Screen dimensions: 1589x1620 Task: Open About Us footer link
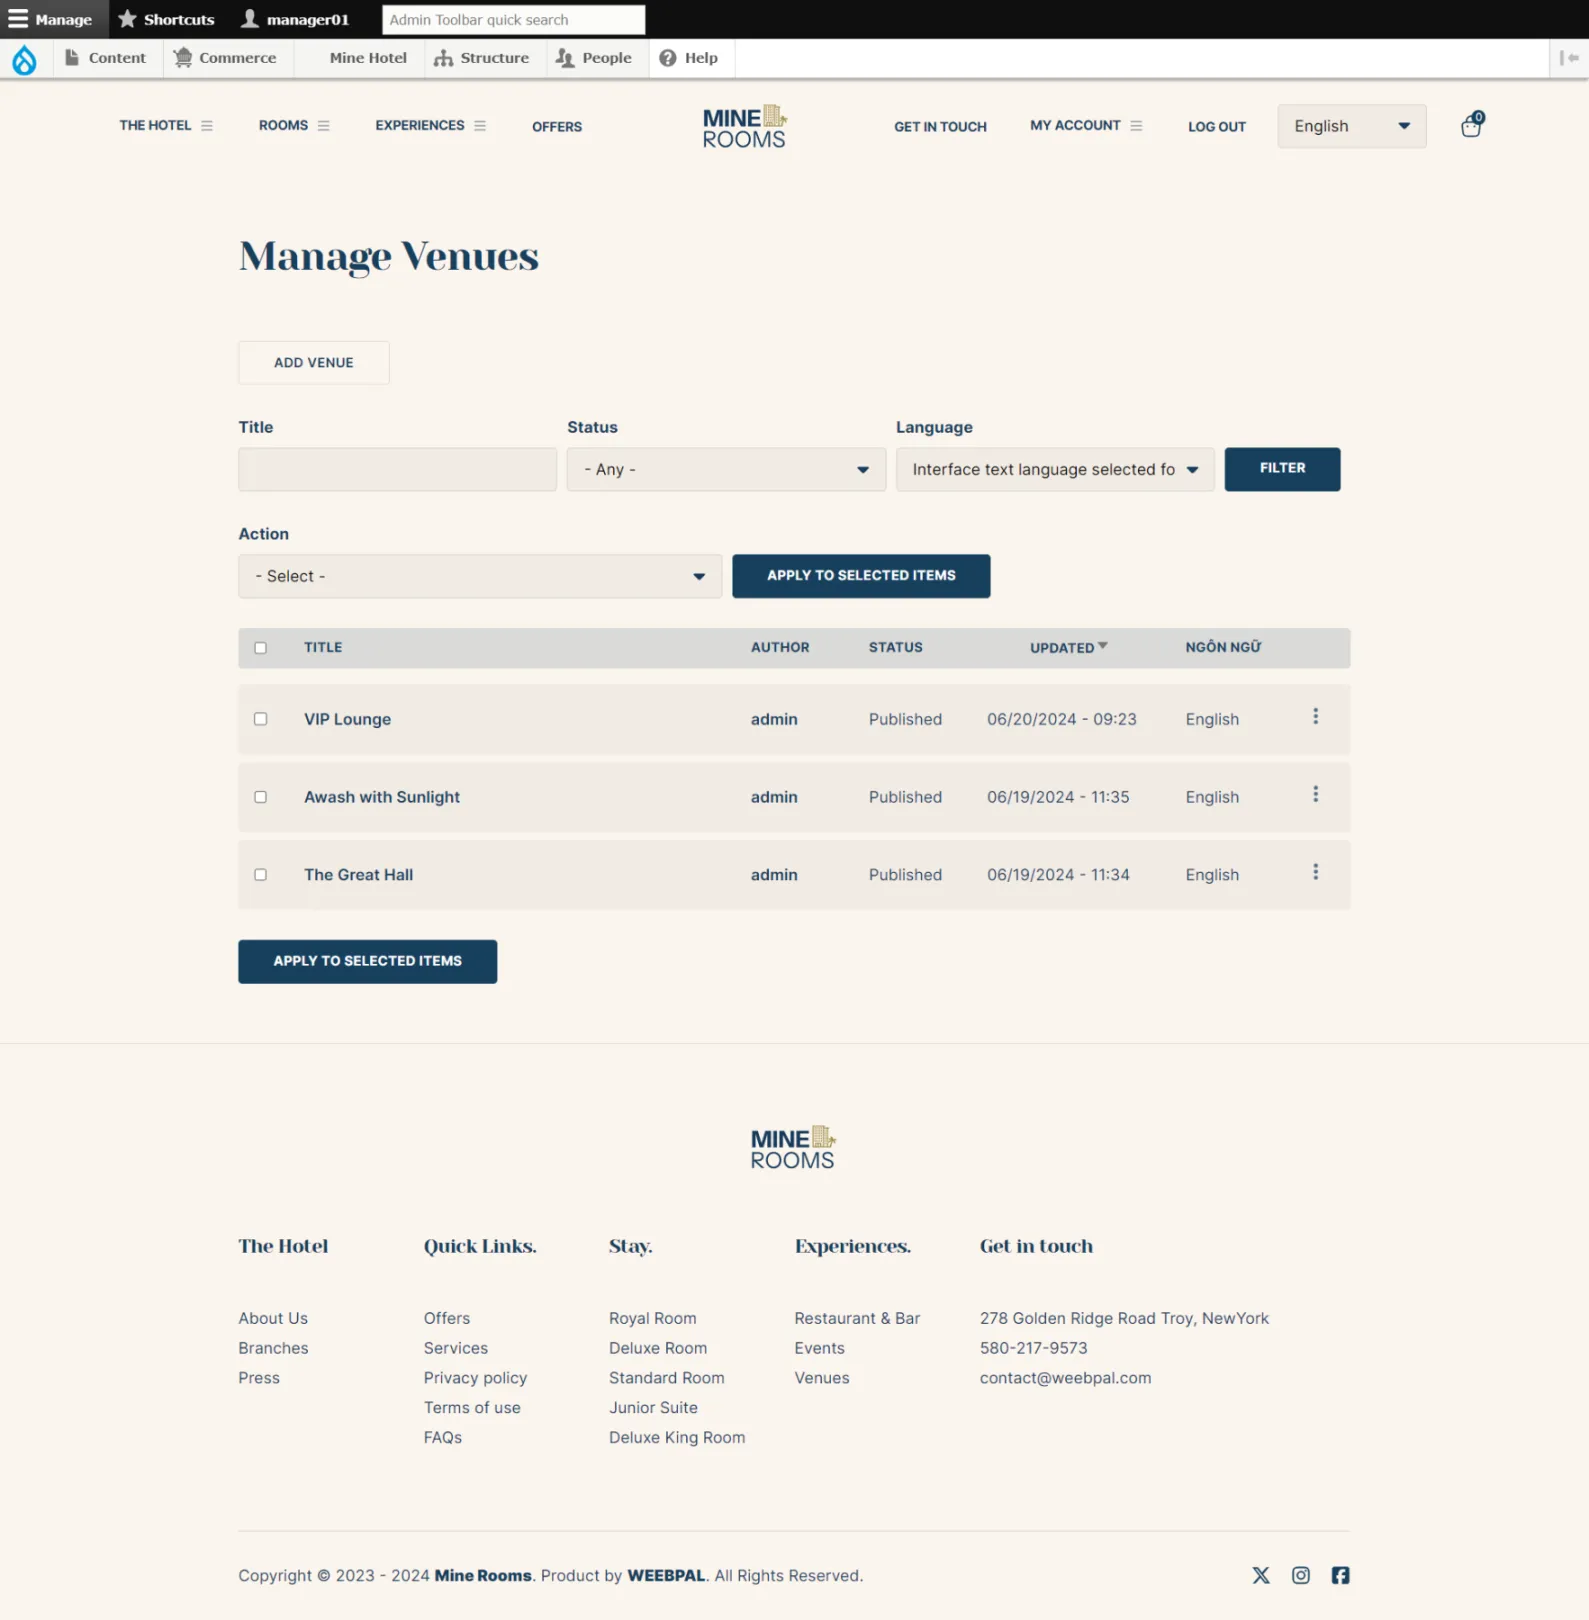coord(273,1318)
